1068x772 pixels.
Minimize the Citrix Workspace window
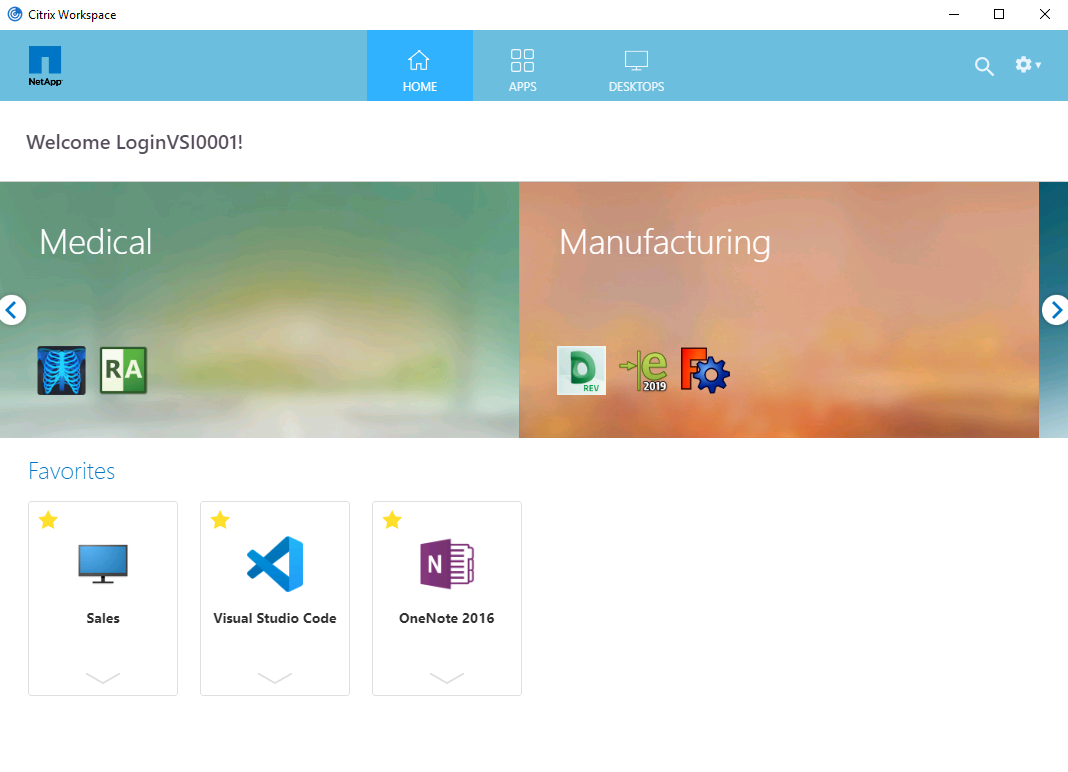coord(954,14)
